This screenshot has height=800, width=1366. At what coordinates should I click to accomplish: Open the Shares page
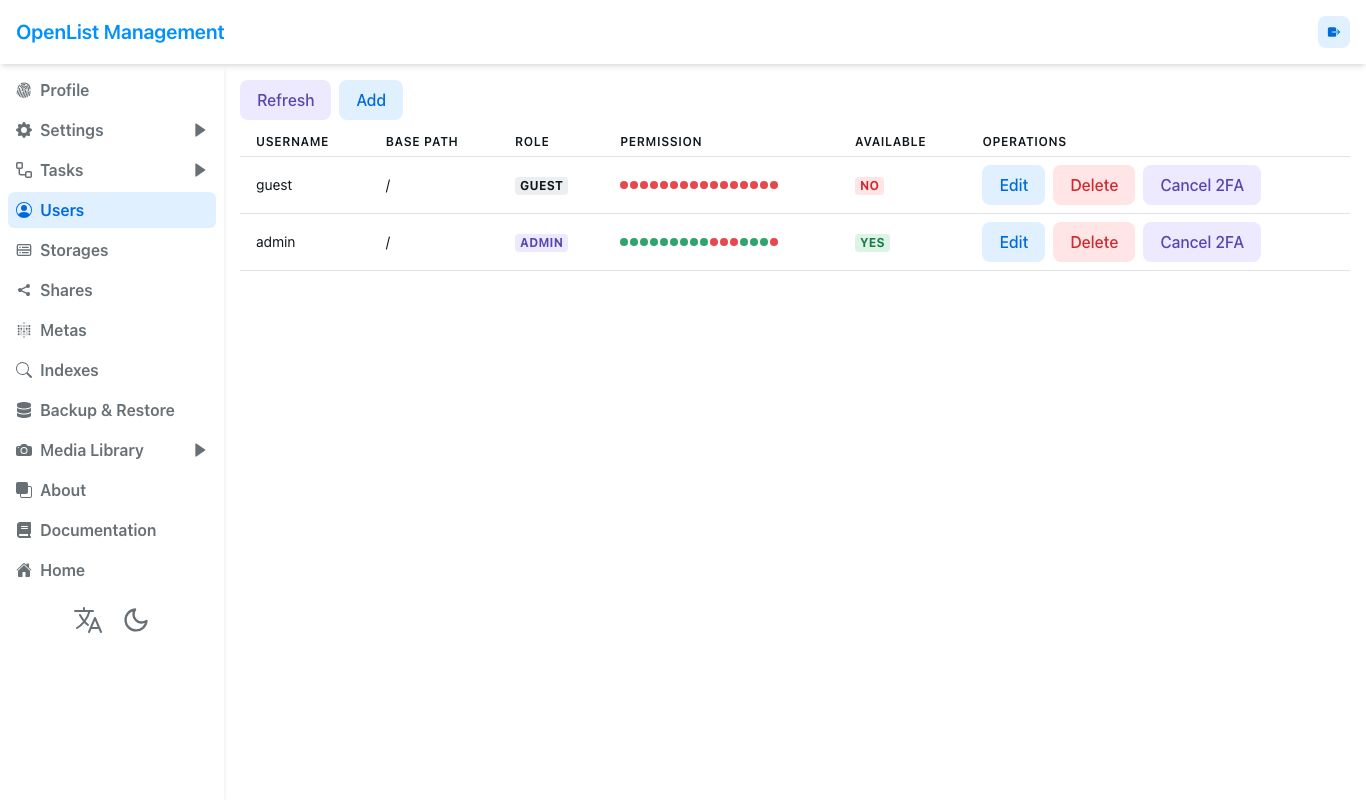(x=112, y=290)
